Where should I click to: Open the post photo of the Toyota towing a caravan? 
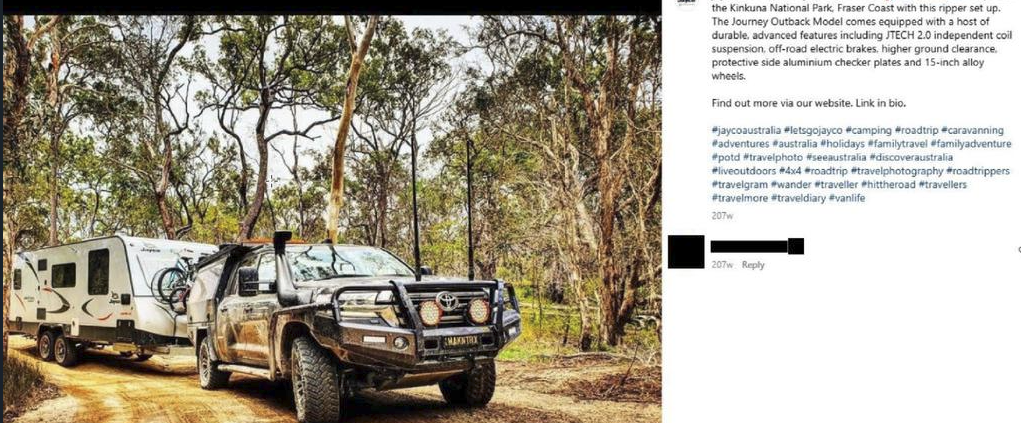pyautogui.click(x=332, y=219)
